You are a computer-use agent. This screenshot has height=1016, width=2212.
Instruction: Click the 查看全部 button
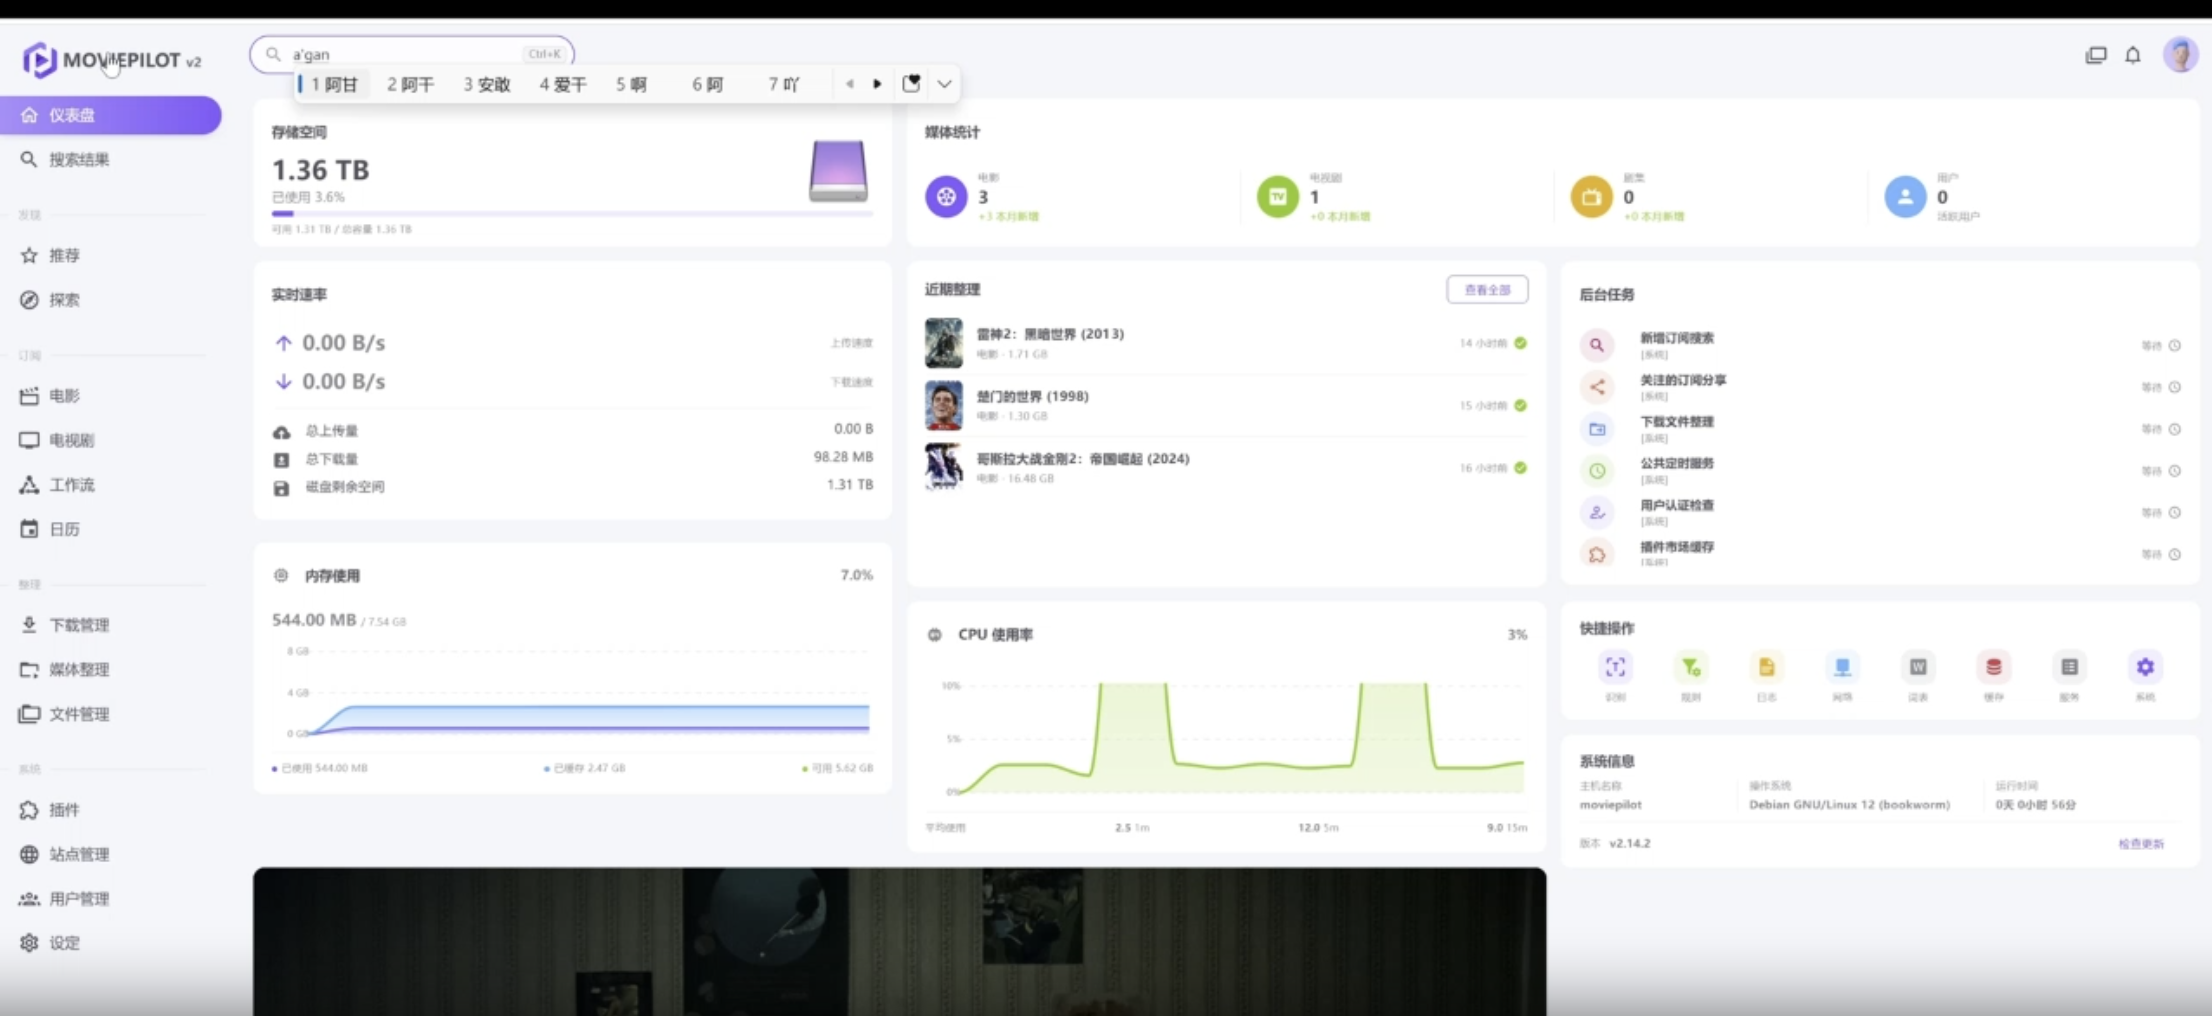(x=1487, y=289)
